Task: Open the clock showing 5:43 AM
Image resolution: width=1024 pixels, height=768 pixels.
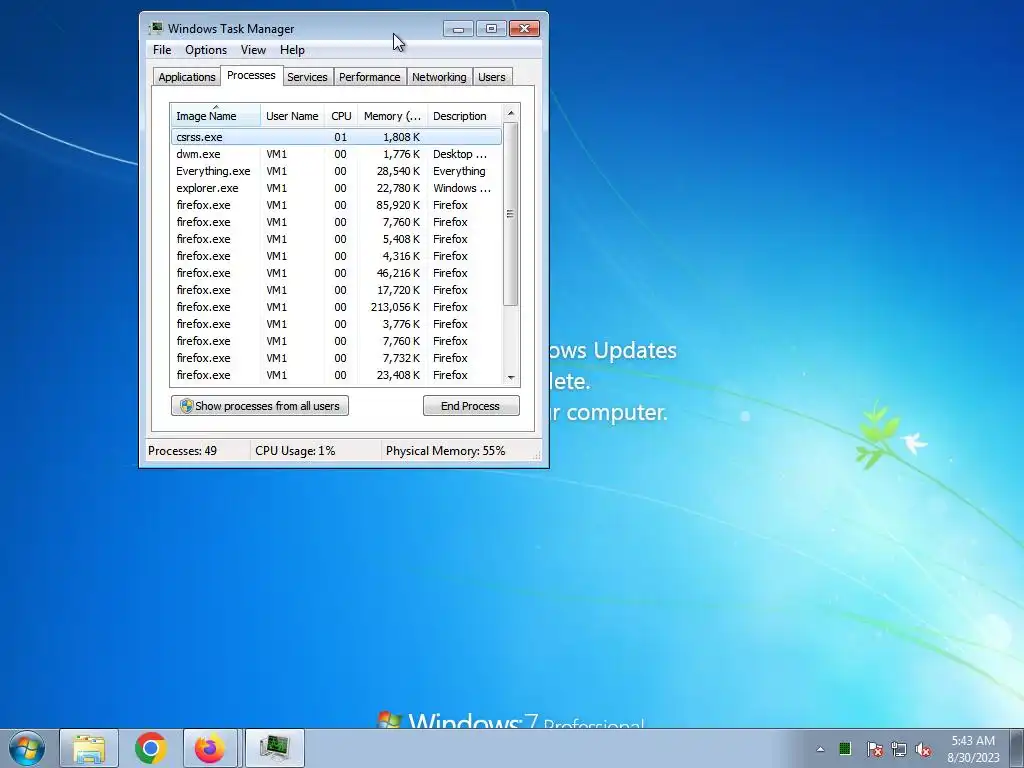Action: [973, 749]
